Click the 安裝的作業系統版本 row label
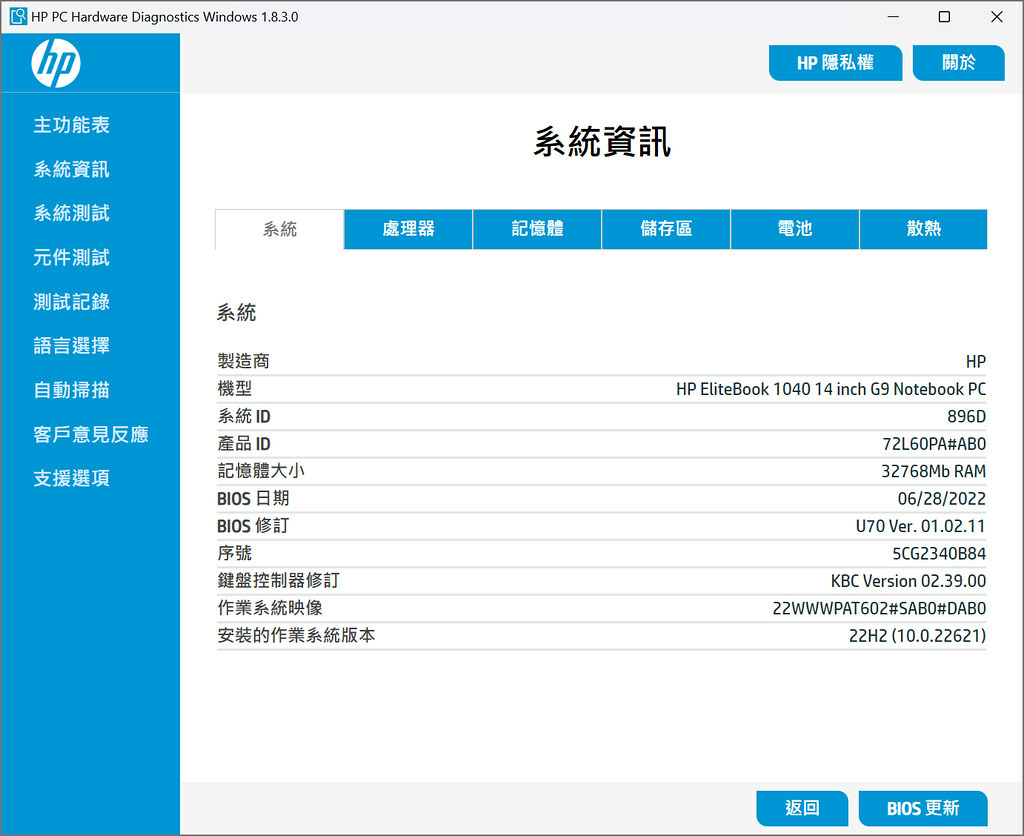Screen dimensions: 1024x836 [296, 635]
